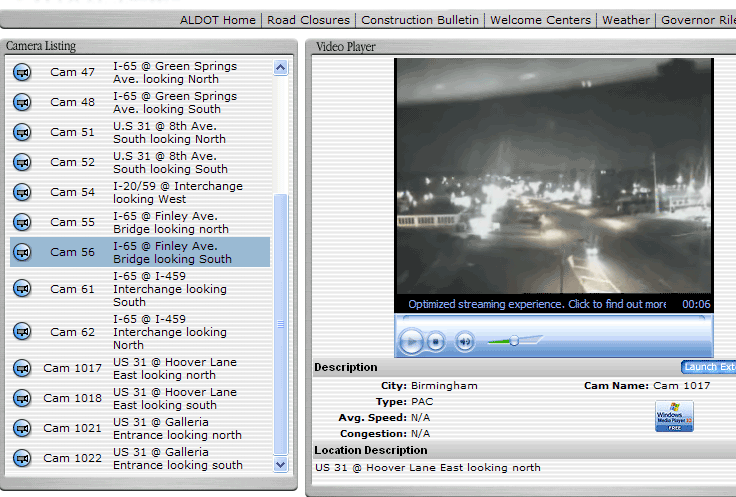Click camera list scrollbar up arrow
736x497 pixels.
point(281,68)
